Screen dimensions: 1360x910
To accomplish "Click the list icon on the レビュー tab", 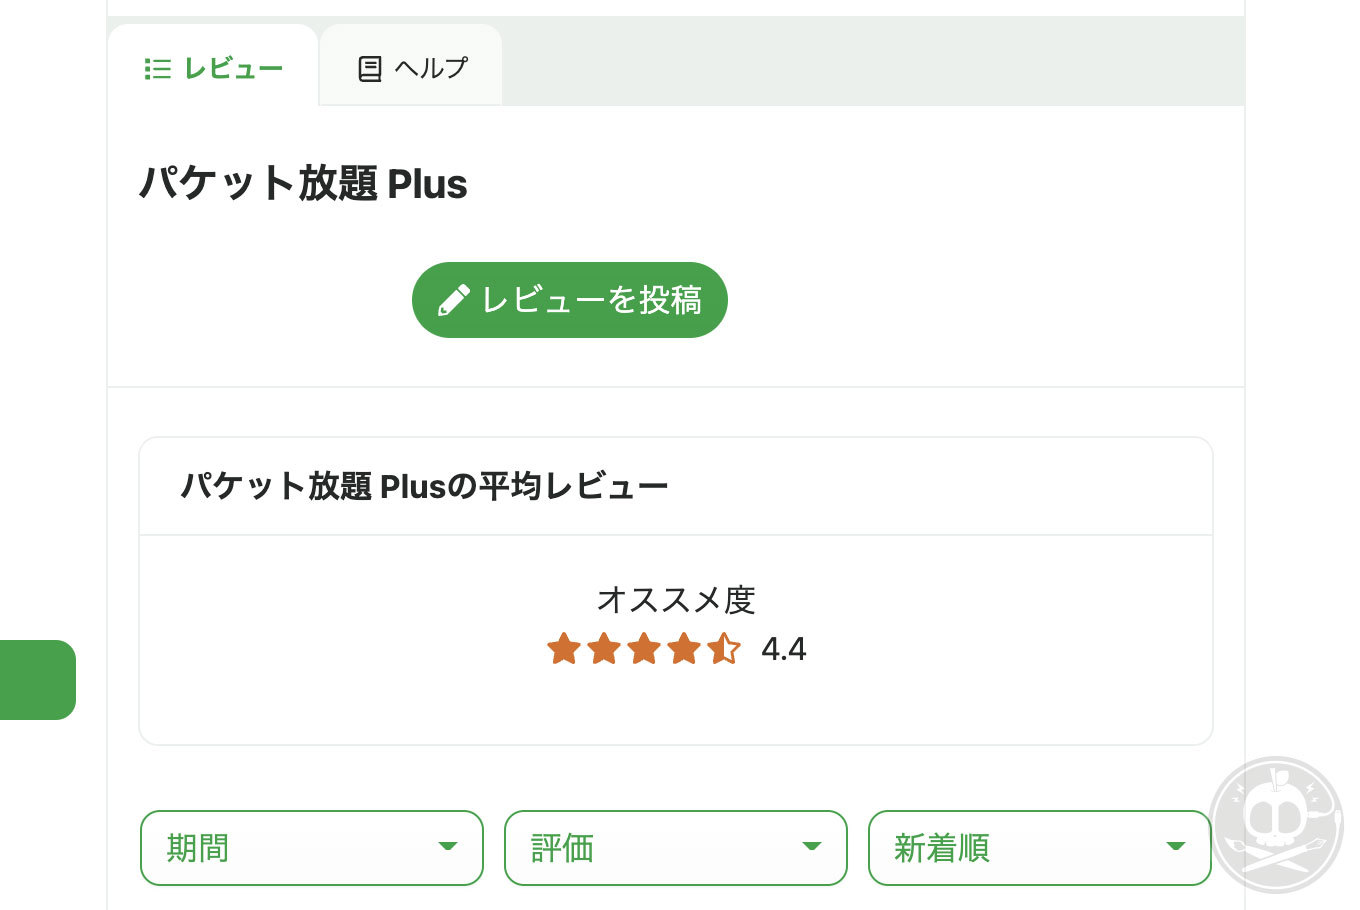I will [x=157, y=69].
